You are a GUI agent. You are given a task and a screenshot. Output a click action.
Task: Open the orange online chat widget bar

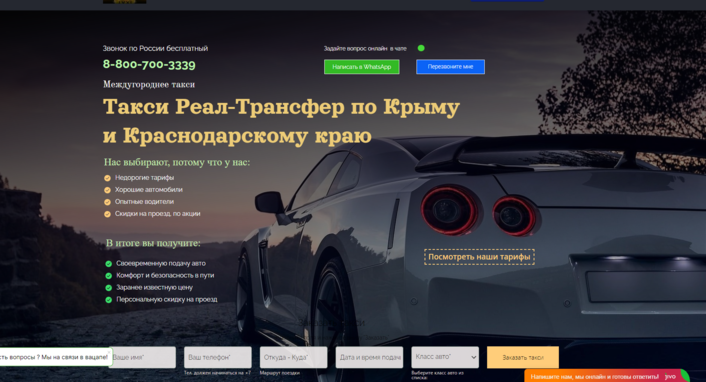594,376
